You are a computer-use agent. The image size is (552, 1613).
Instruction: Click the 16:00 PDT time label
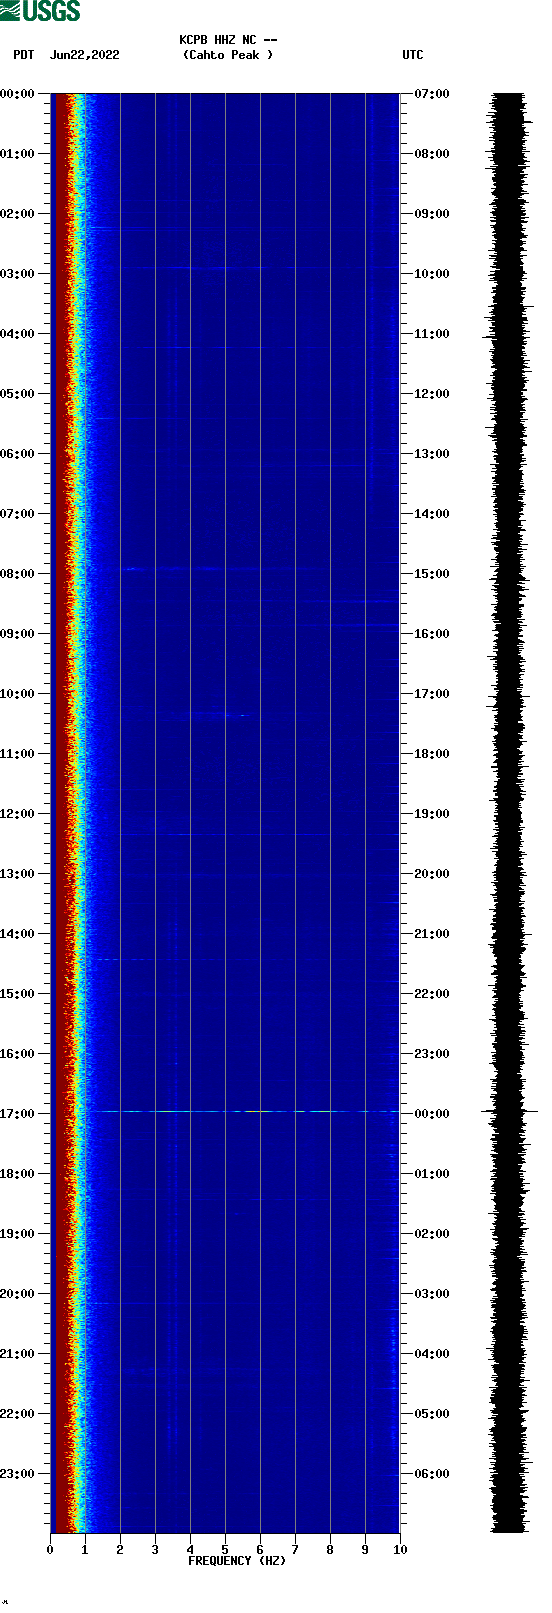click(x=18, y=1054)
